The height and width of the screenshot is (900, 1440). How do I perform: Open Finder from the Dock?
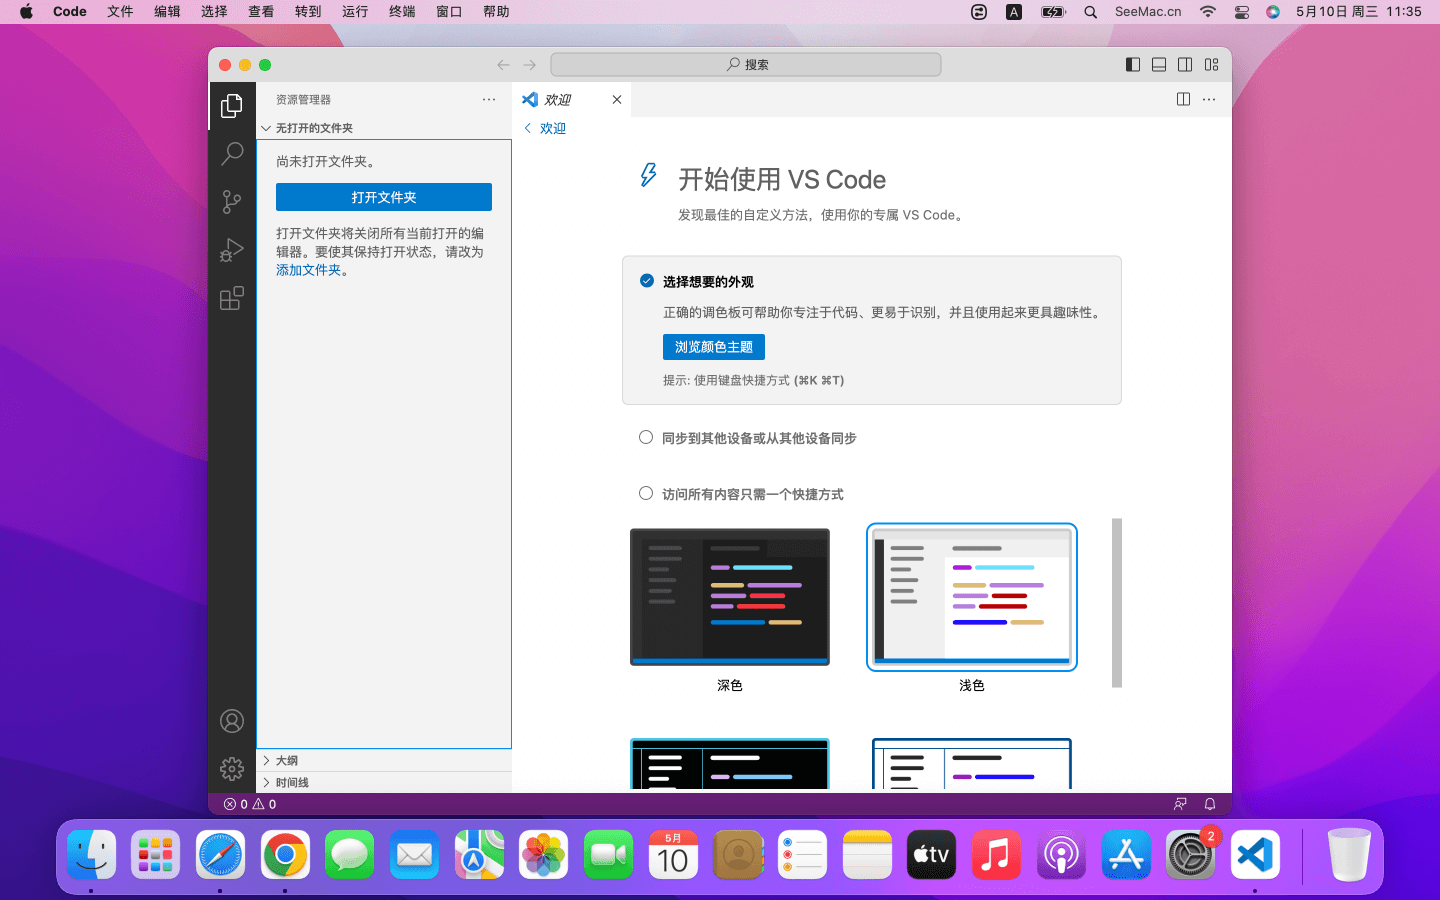pyautogui.click(x=92, y=855)
